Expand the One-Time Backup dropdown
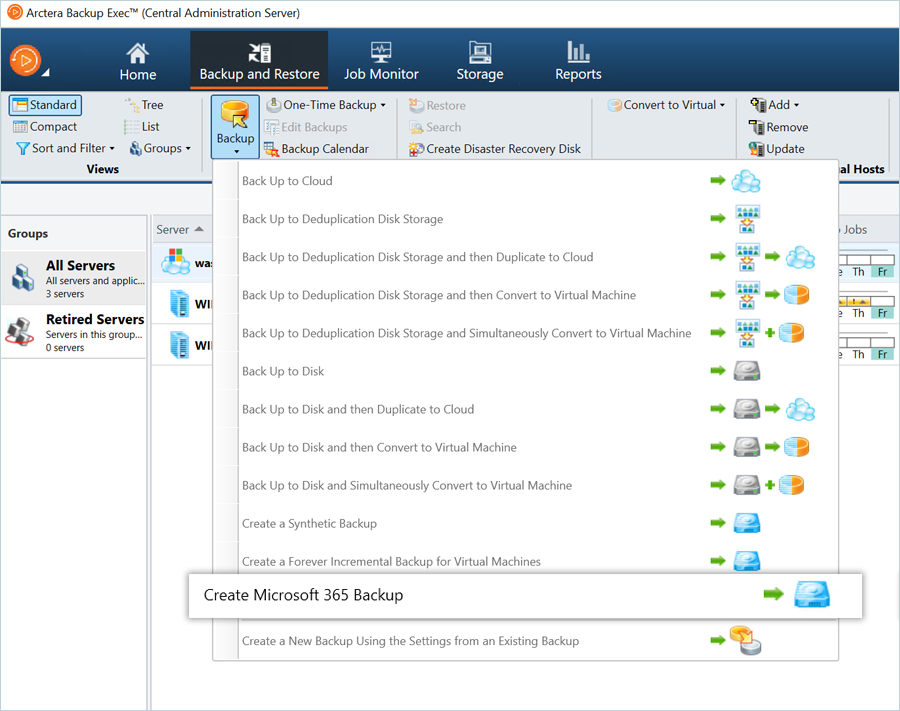This screenshot has width=900, height=711. click(x=326, y=105)
